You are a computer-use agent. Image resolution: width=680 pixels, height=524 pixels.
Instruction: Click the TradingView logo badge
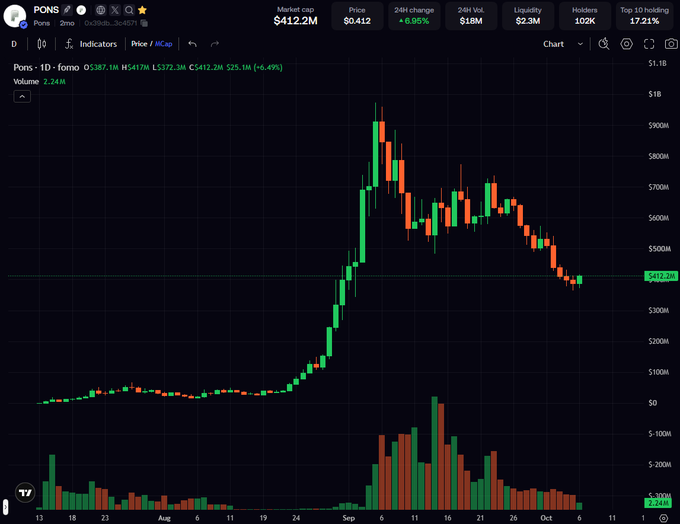(x=25, y=493)
